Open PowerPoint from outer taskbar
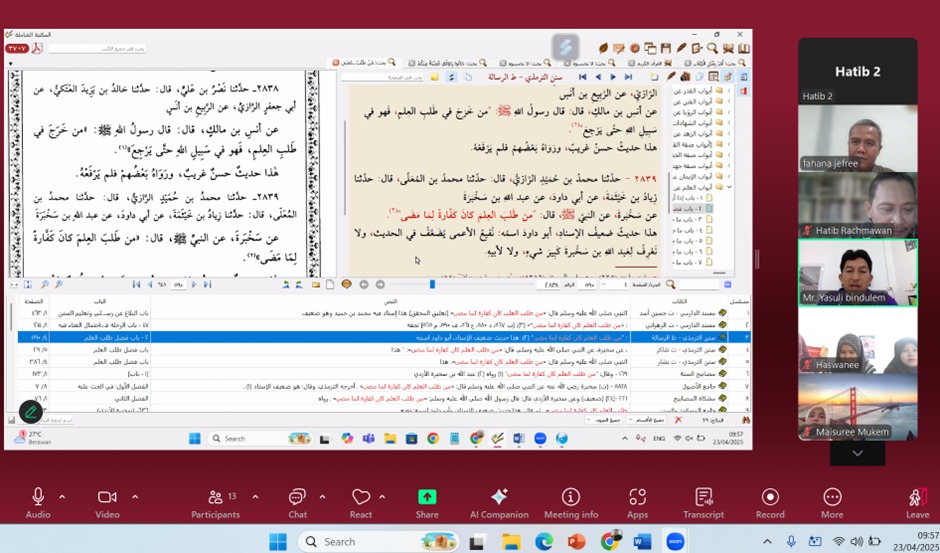This screenshot has height=553, width=940. point(576,542)
